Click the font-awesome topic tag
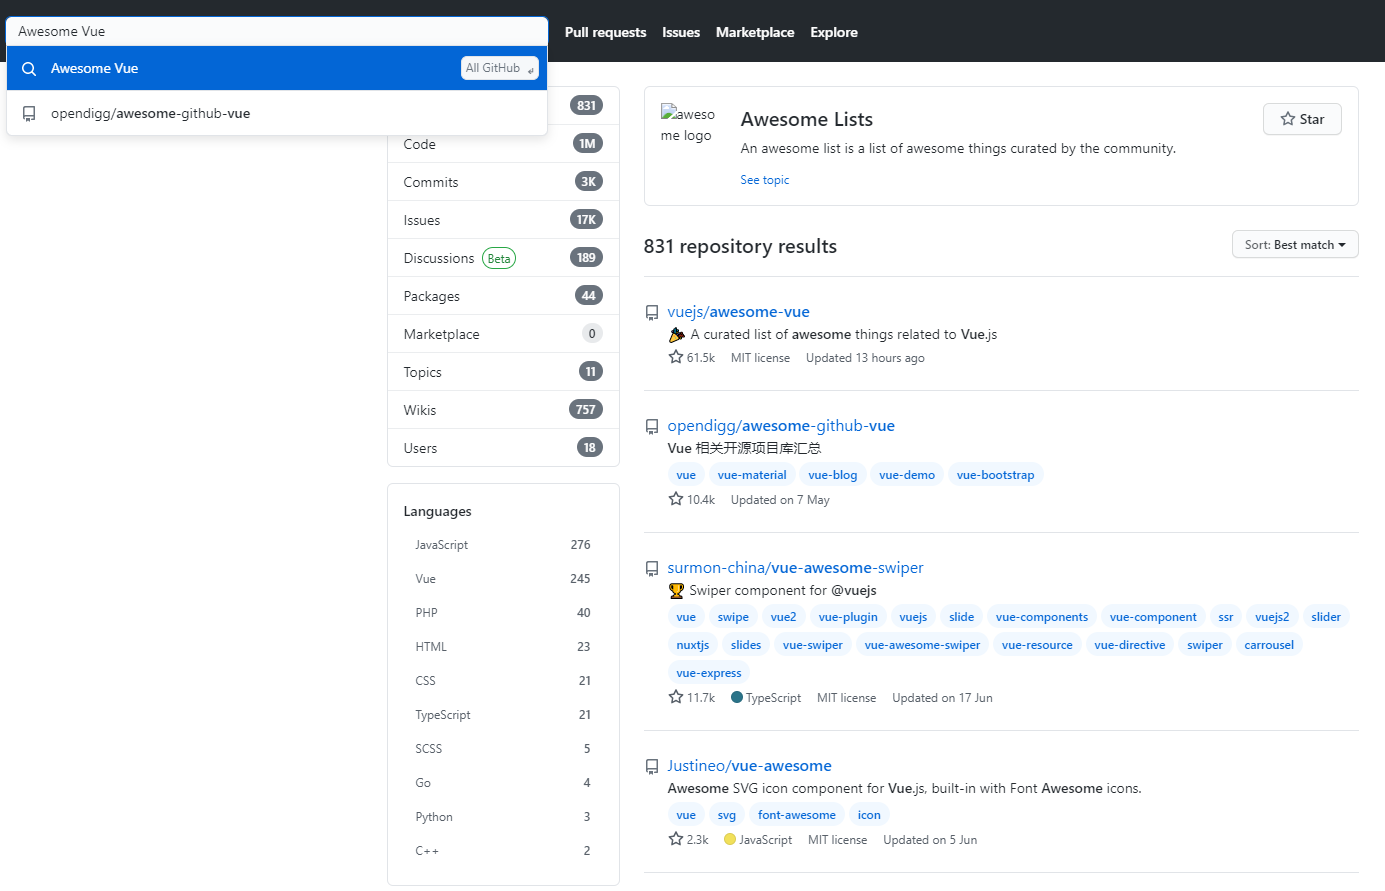The height and width of the screenshot is (891, 1385). tap(797, 815)
